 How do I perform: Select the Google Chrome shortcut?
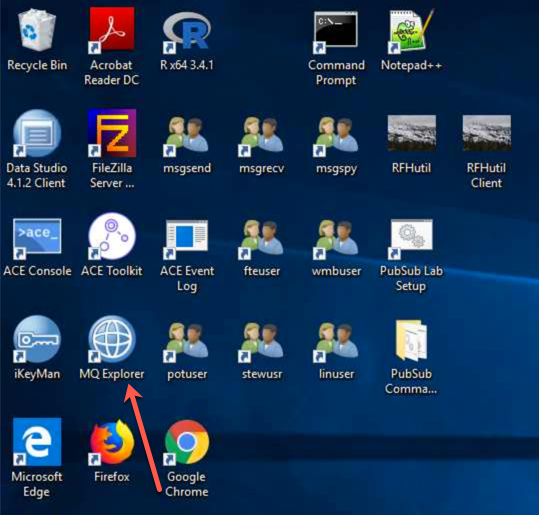(x=187, y=443)
